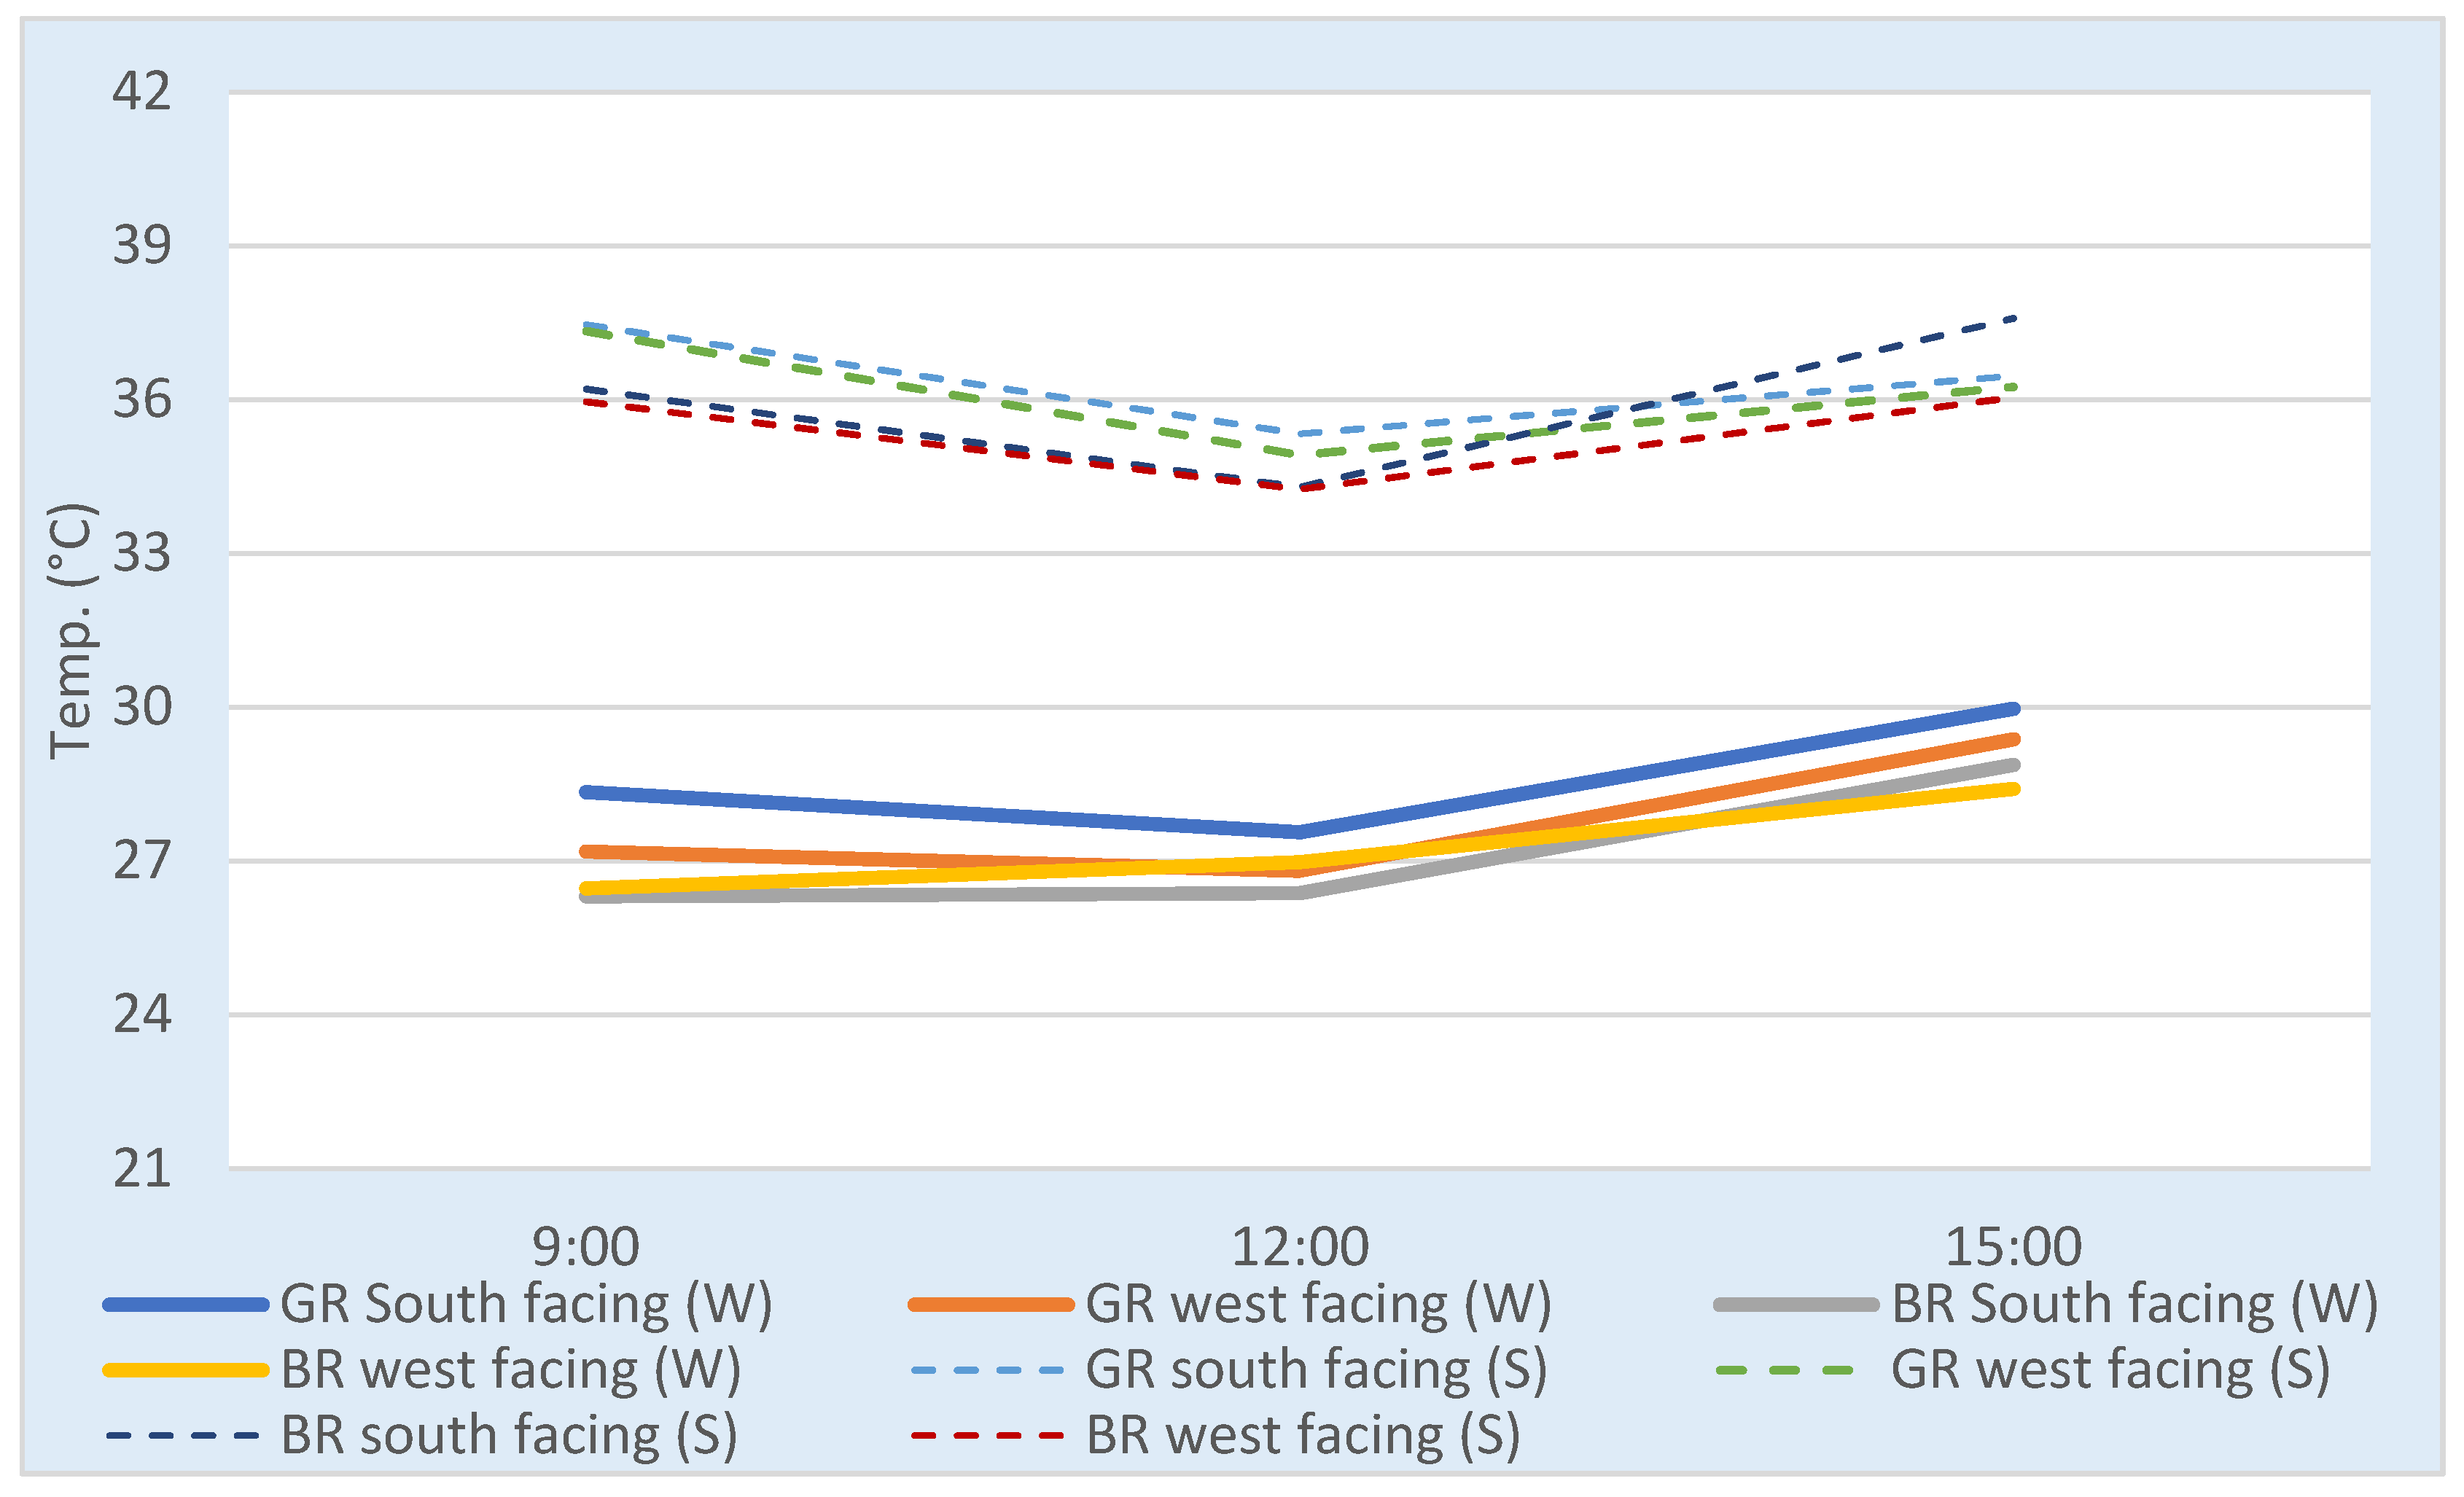Screen dimensions: 2464x1497
Task: Click the BR west facing (W) legend entry
Action: coord(510,1370)
